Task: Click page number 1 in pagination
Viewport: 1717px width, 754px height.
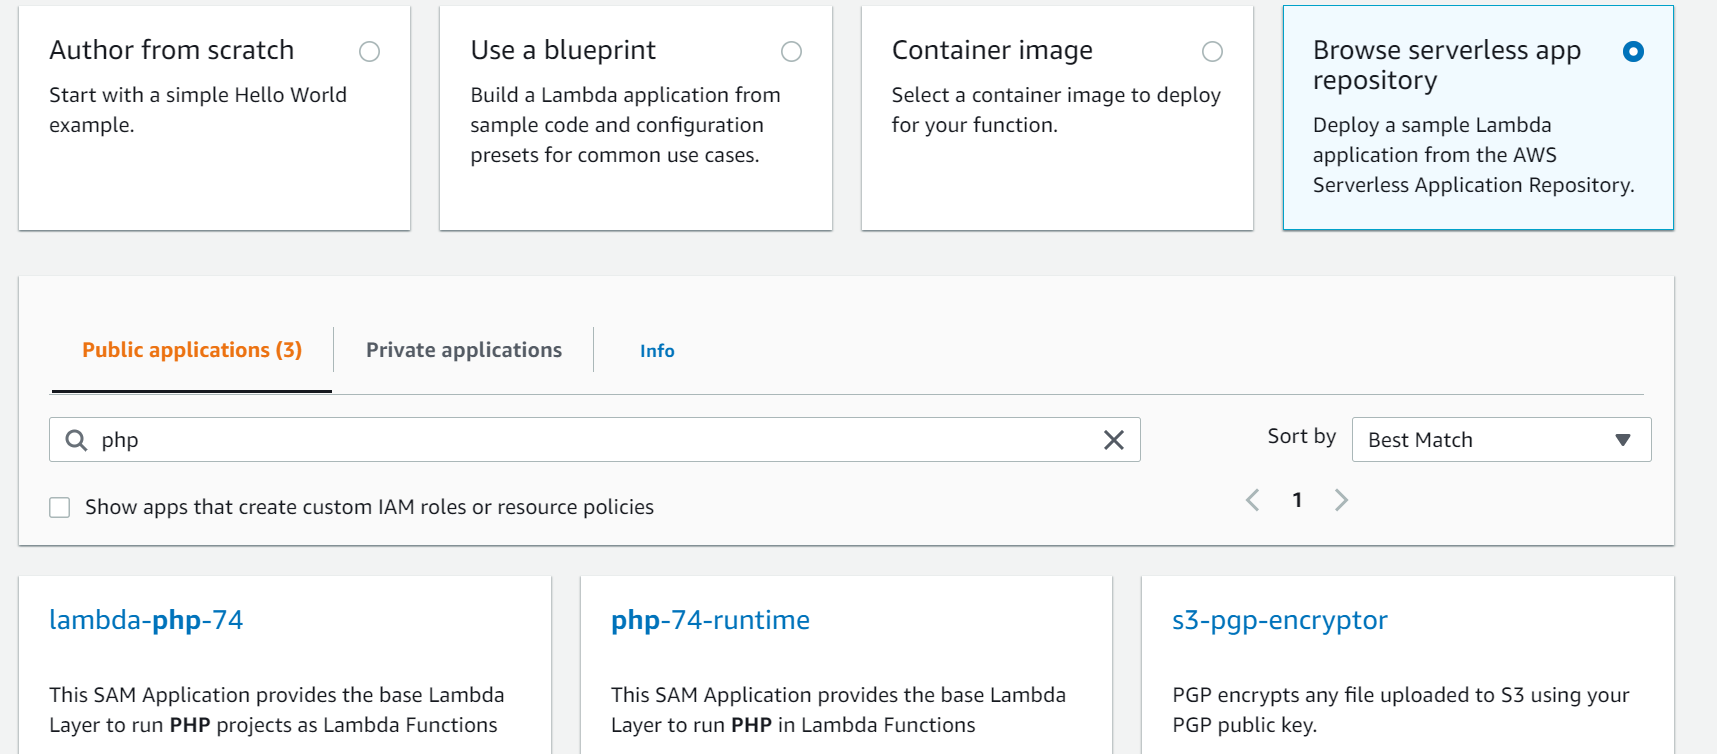Action: [1297, 500]
